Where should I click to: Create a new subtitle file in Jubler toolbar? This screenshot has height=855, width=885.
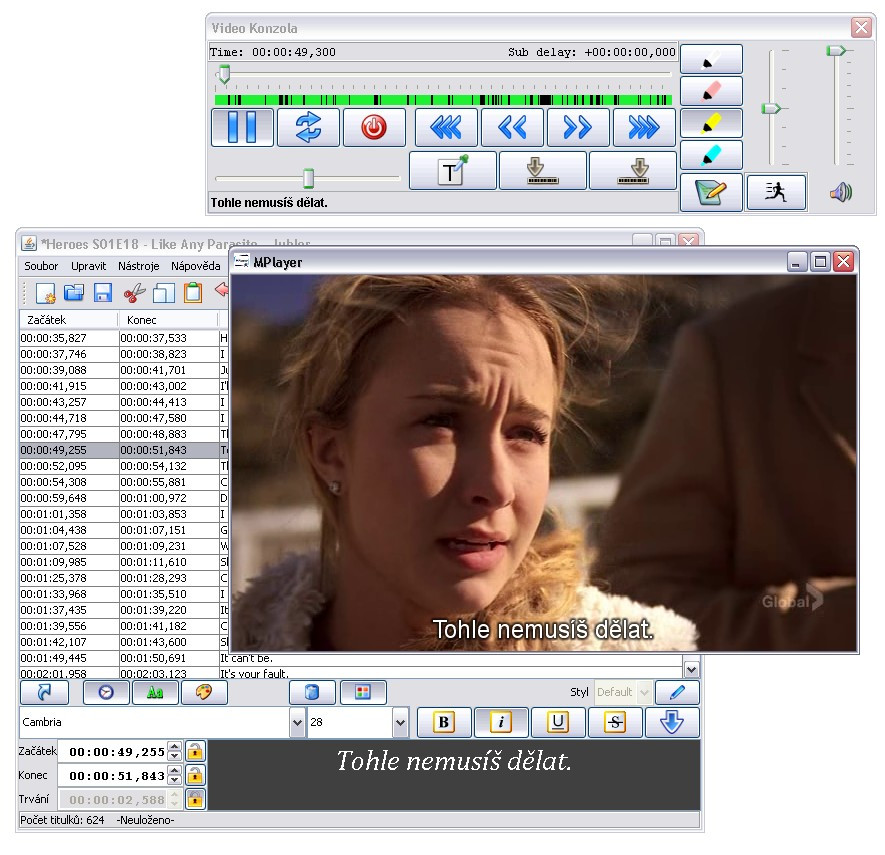(45, 293)
